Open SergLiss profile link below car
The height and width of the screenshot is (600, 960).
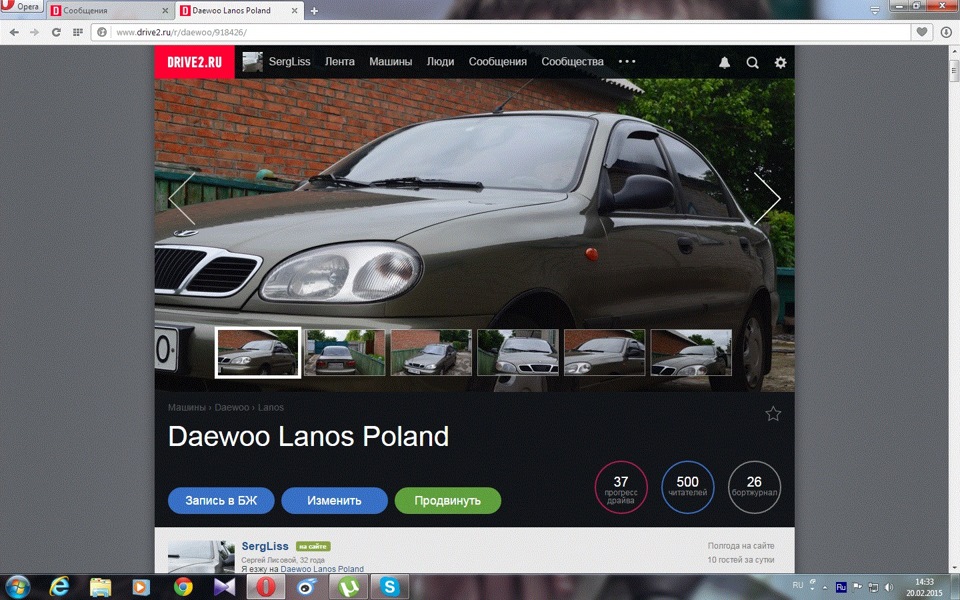pyautogui.click(x=264, y=546)
